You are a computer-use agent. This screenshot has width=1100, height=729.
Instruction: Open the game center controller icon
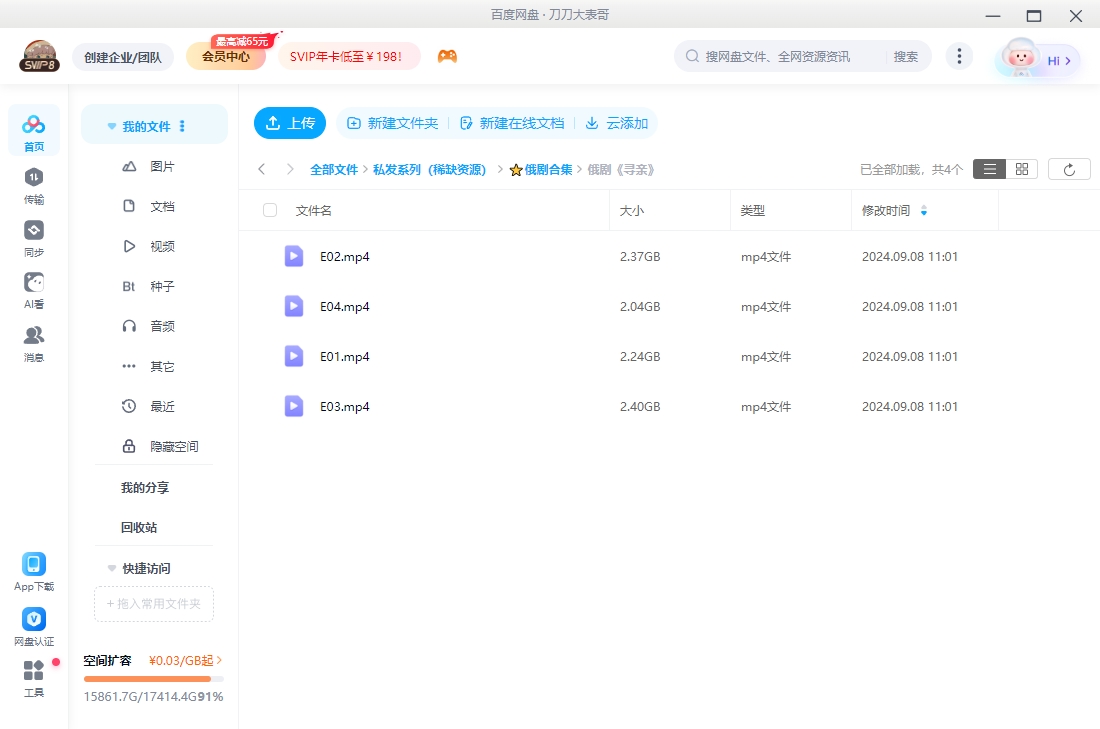click(447, 56)
